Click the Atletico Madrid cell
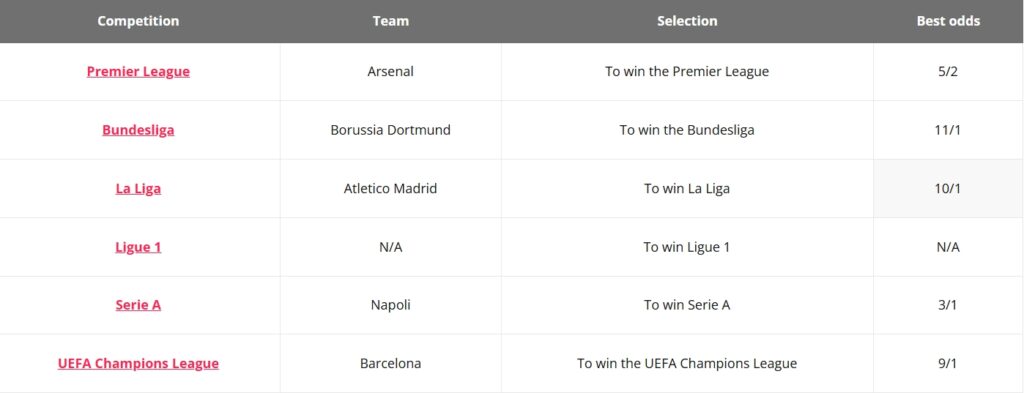1024x393 pixels. 391,189
